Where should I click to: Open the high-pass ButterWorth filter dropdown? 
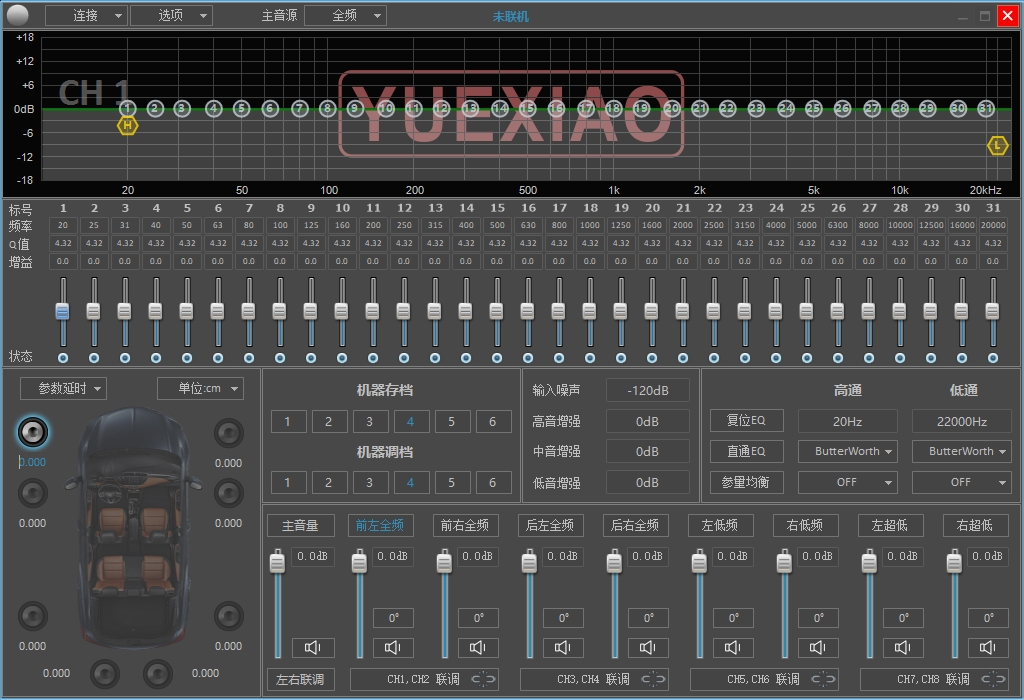tap(848, 451)
